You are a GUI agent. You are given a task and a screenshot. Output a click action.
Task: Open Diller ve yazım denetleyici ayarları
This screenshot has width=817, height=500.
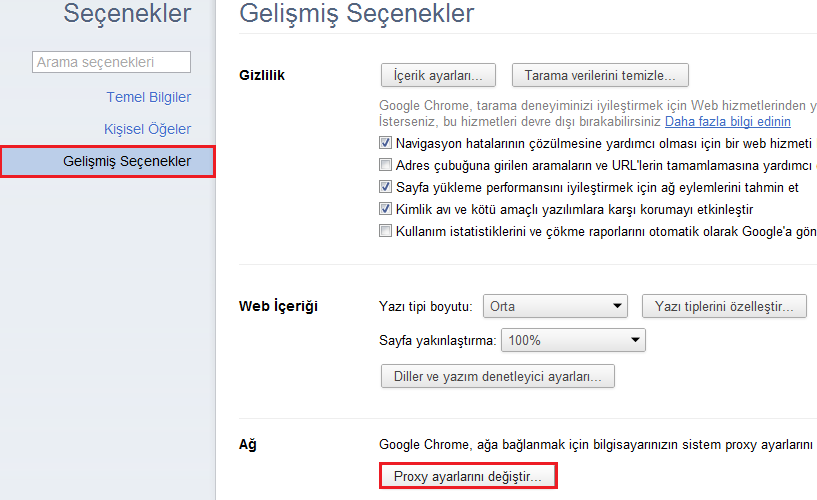click(497, 377)
